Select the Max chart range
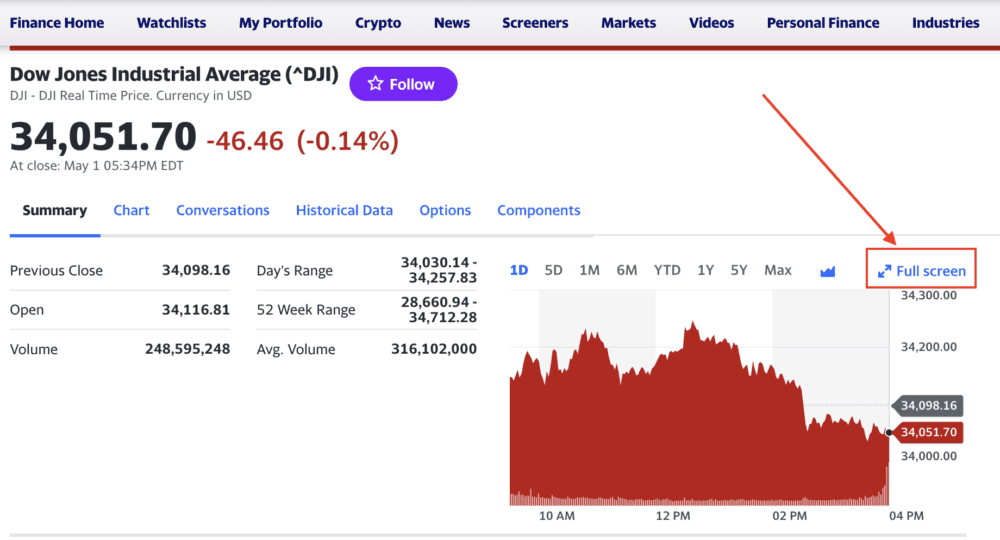Screen dimensions: 1000x540 pyautogui.click(x=777, y=270)
